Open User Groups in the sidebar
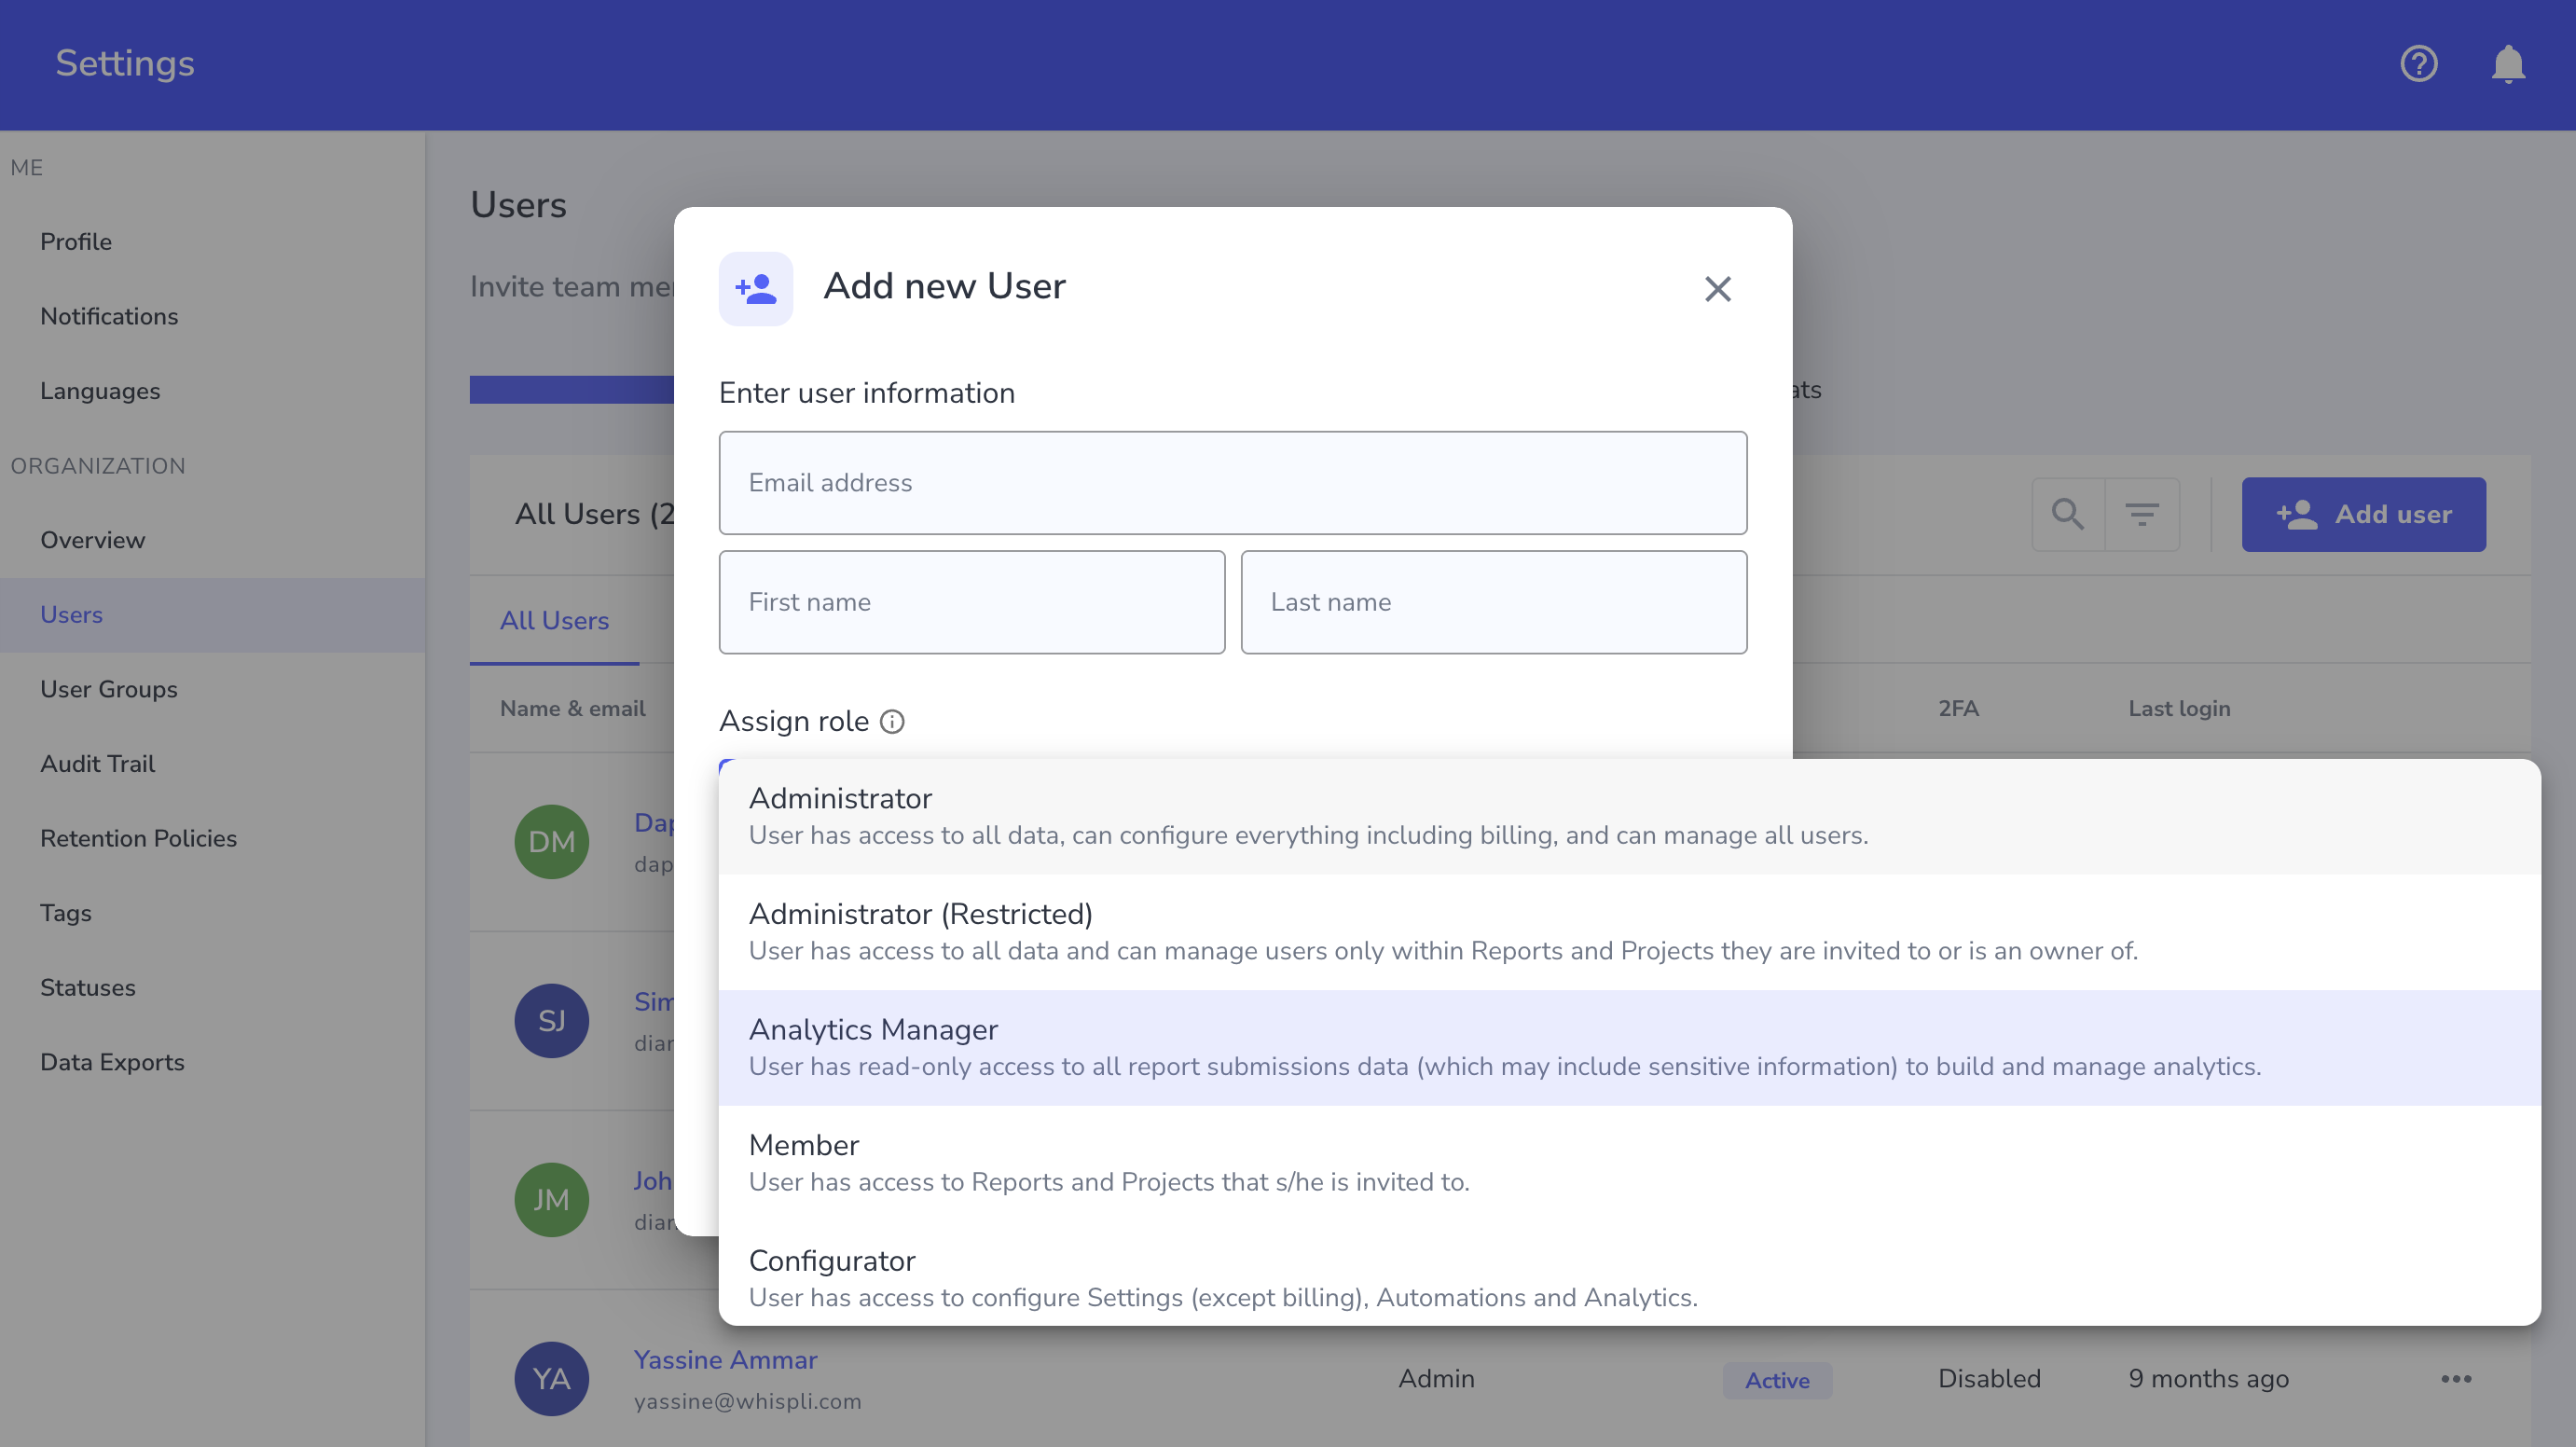The image size is (2576, 1447). click(x=107, y=689)
